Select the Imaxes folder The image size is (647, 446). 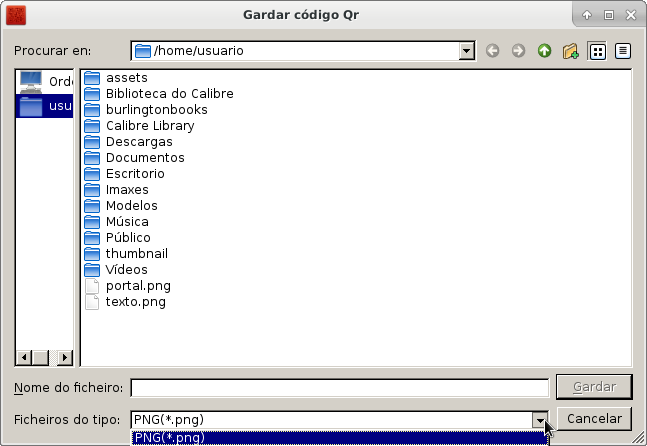pos(116,190)
